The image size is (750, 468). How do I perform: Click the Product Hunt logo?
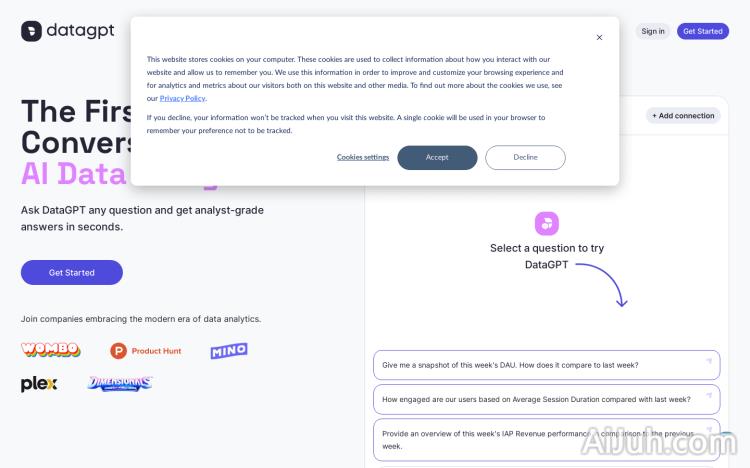tap(146, 351)
